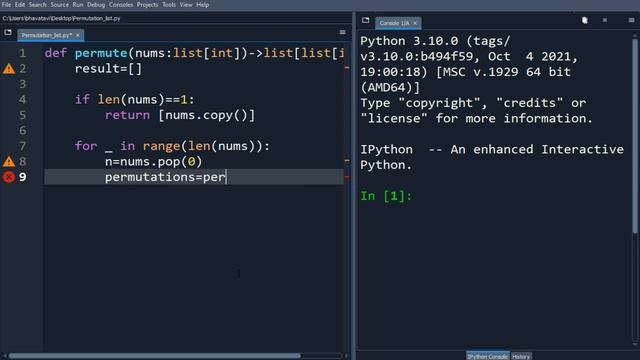This screenshot has height=360, width=640.
Task: Click the error icon on line 9
Action: click(9, 177)
